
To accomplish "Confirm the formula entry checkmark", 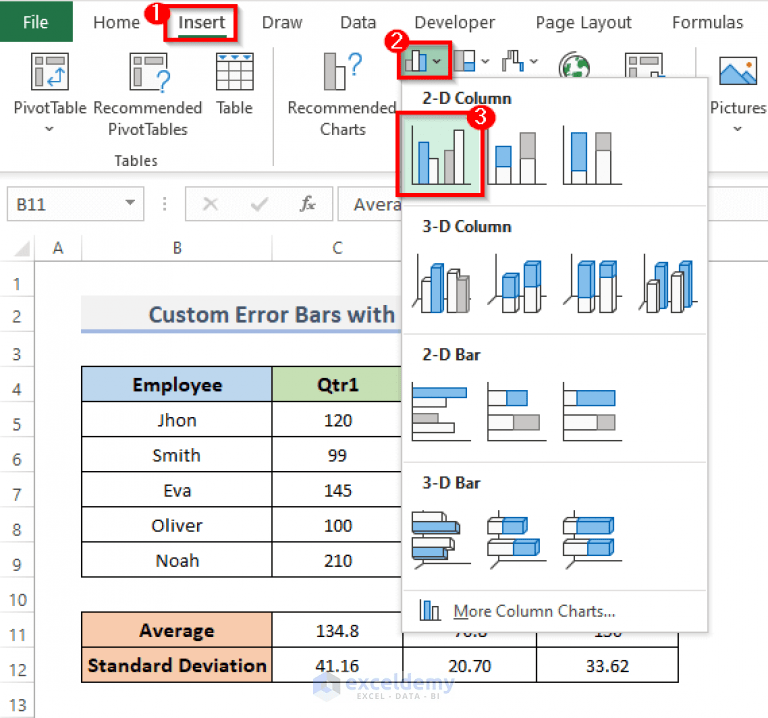I will click(x=259, y=204).
